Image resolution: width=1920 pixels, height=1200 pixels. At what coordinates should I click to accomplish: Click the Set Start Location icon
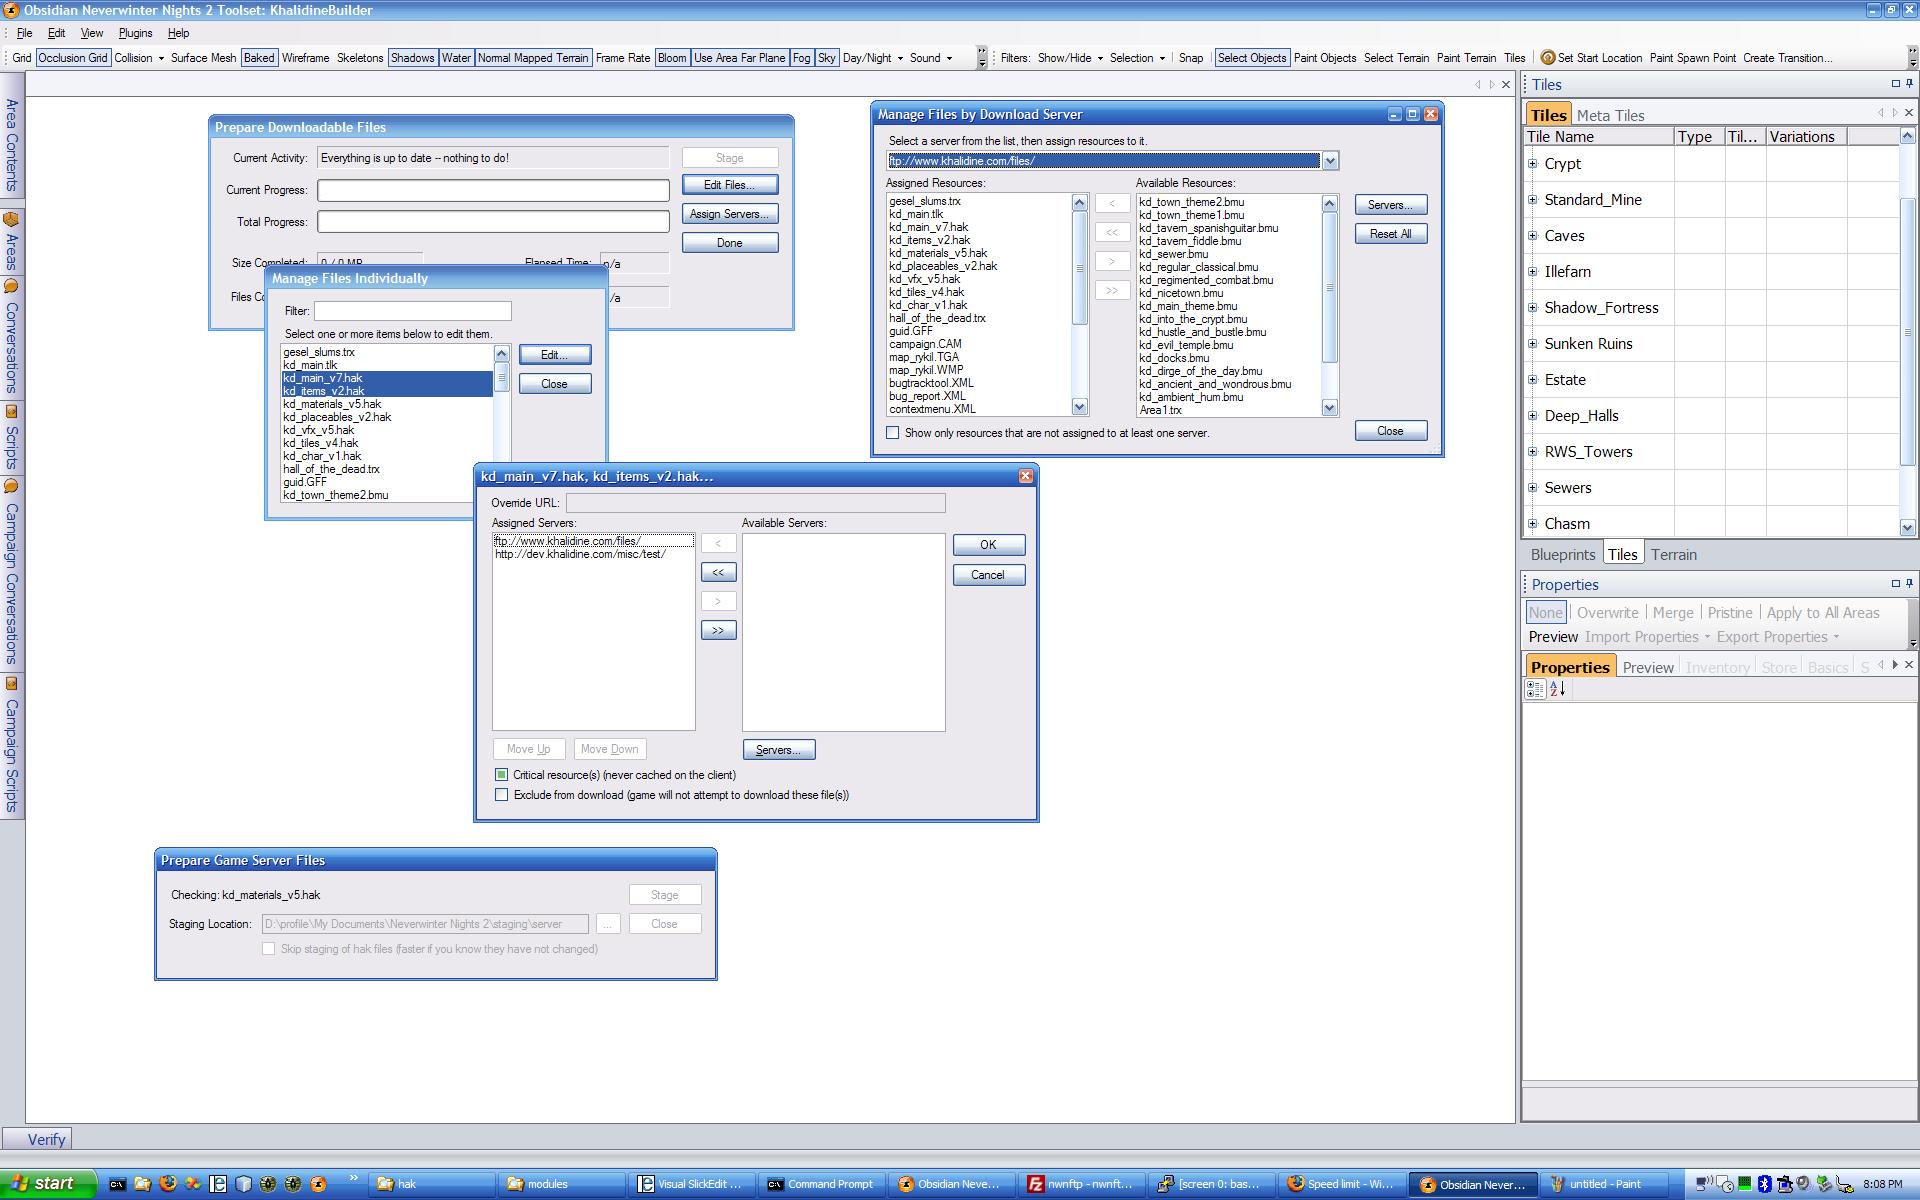1547,58
